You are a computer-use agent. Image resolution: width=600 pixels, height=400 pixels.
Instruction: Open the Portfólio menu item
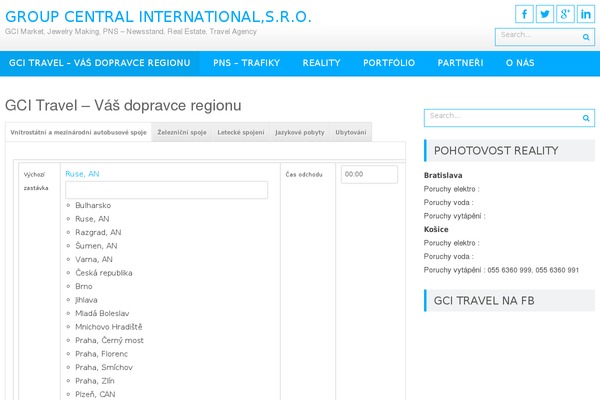tap(389, 63)
